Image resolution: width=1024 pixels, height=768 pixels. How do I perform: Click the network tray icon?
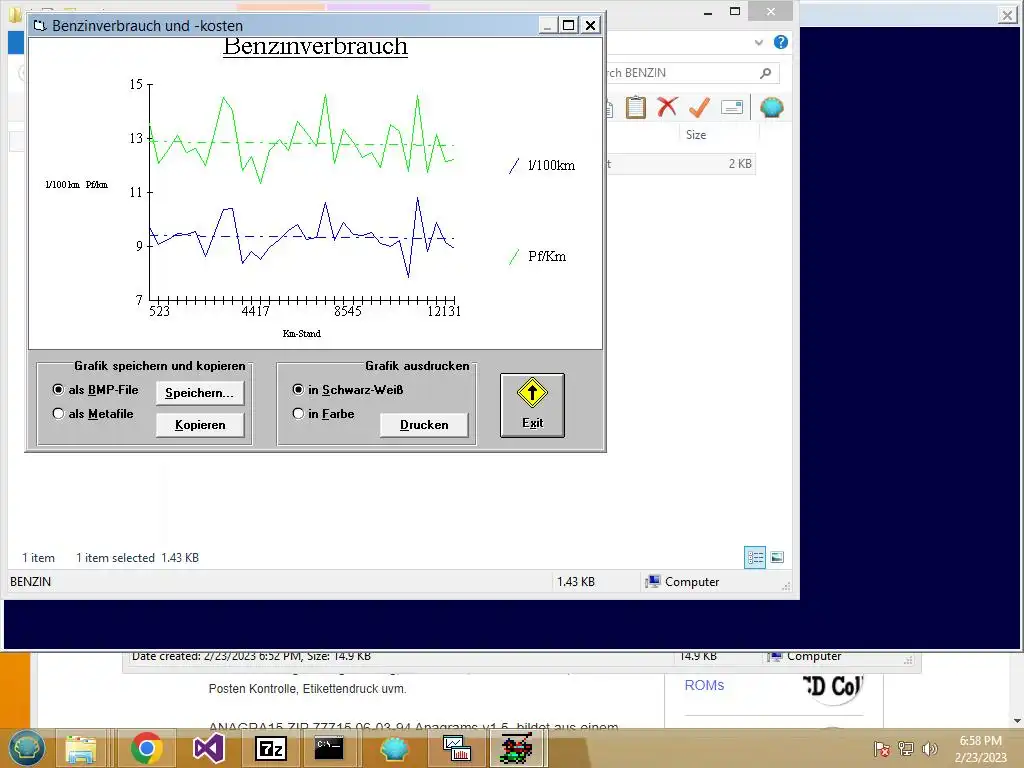[x=906, y=748]
